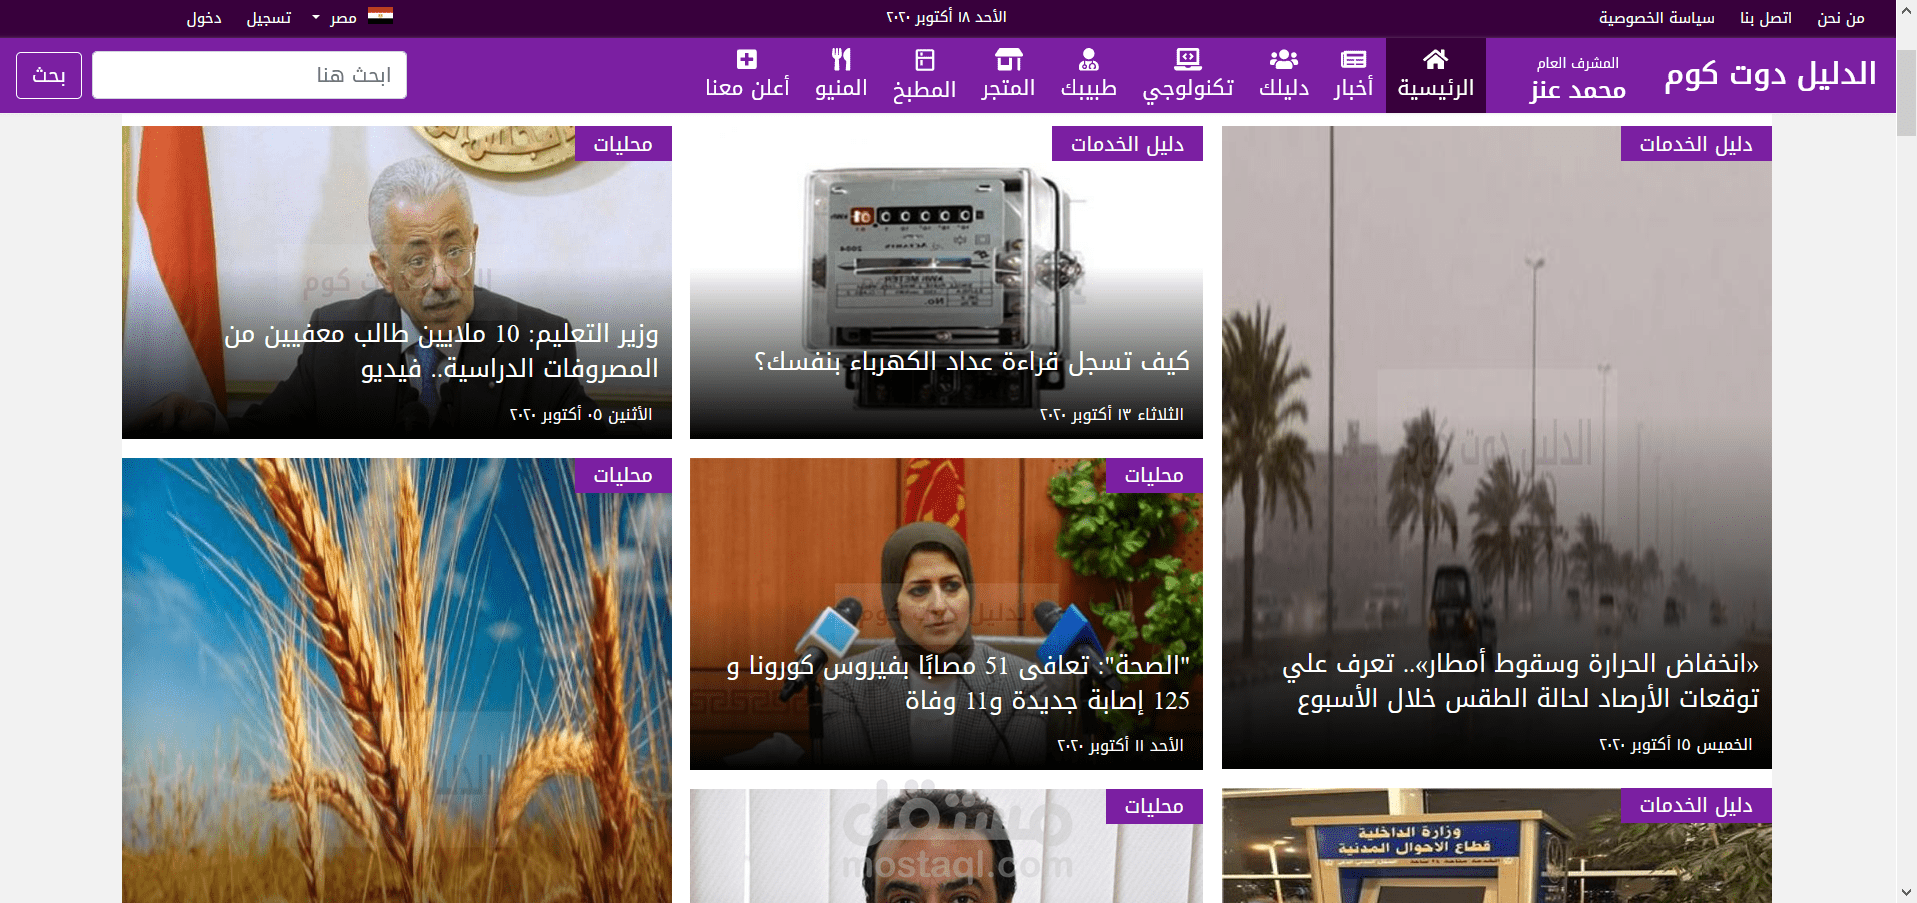Open the الصحة coronavirus recoveries headline
This screenshot has width=1917, height=903.
[x=958, y=683]
